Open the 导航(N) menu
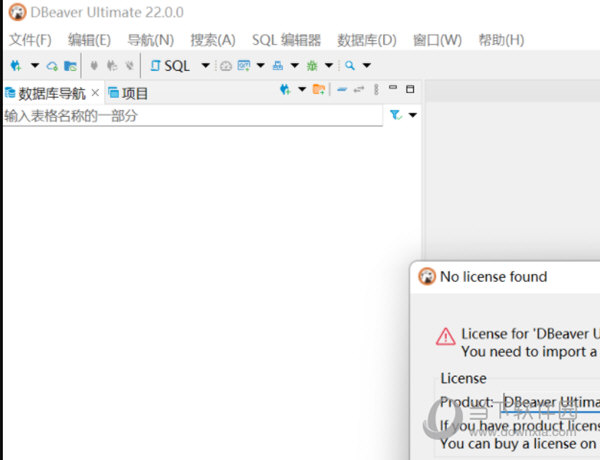 point(151,40)
